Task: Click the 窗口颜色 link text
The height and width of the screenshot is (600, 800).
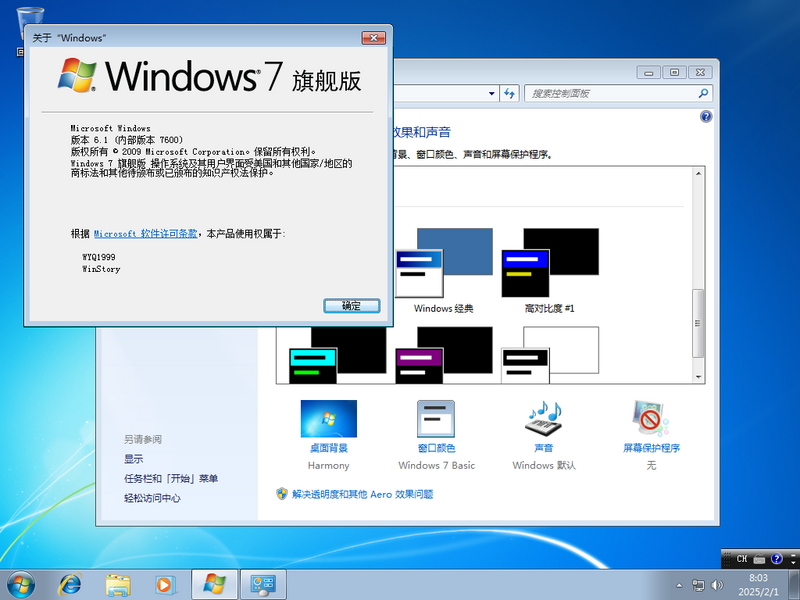Action: pyautogui.click(x=436, y=448)
